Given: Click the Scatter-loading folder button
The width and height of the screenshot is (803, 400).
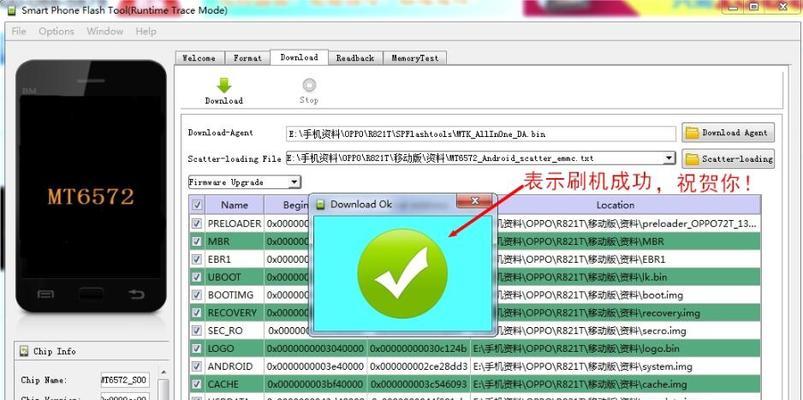Looking at the screenshot, I should (728, 159).
